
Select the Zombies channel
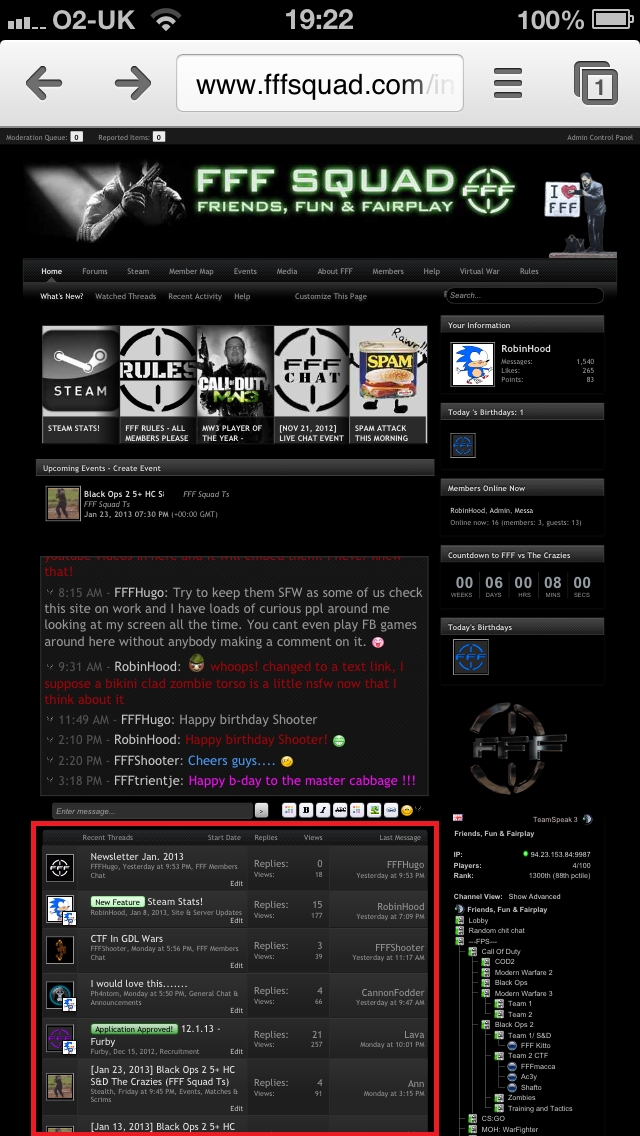(x=521, y=1098)
